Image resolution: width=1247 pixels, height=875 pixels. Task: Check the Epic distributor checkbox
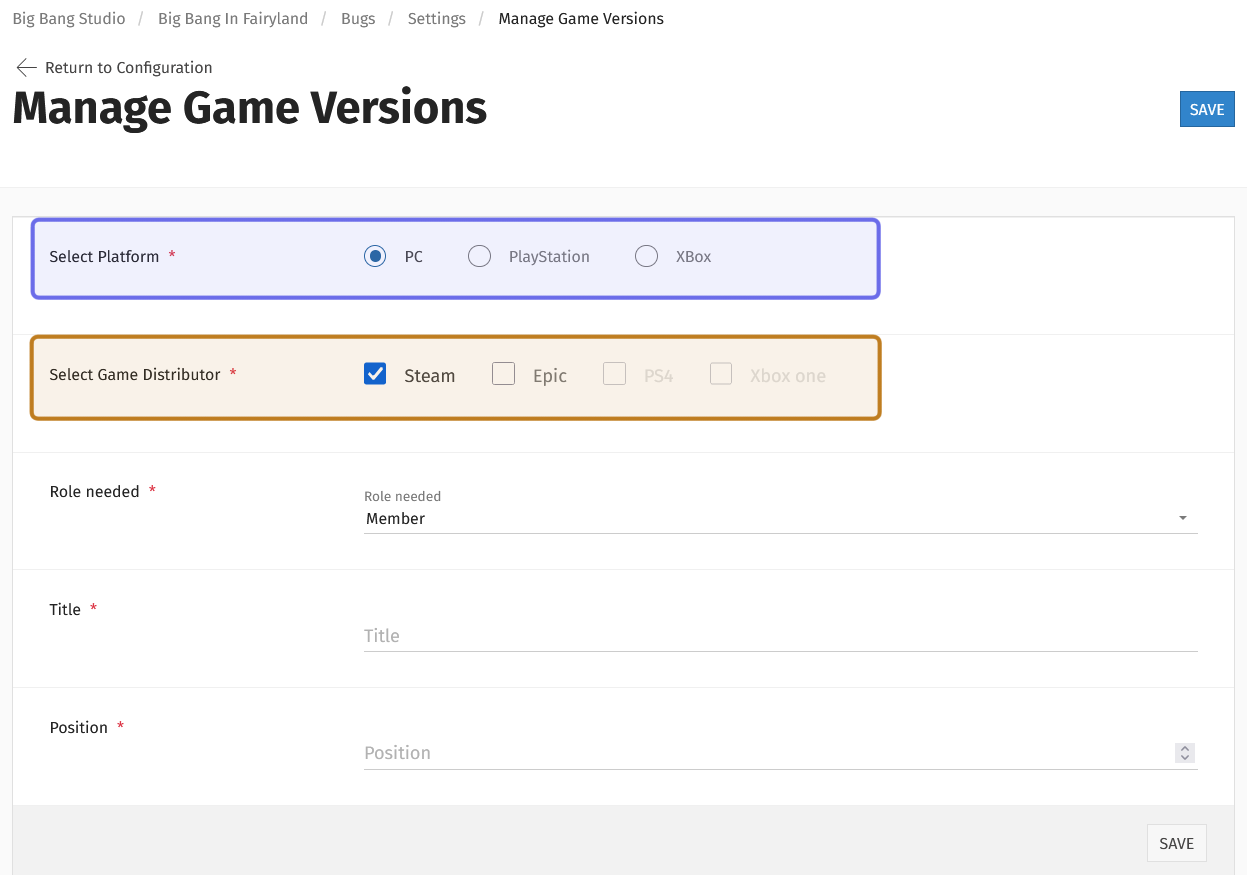tap(503, 374)
